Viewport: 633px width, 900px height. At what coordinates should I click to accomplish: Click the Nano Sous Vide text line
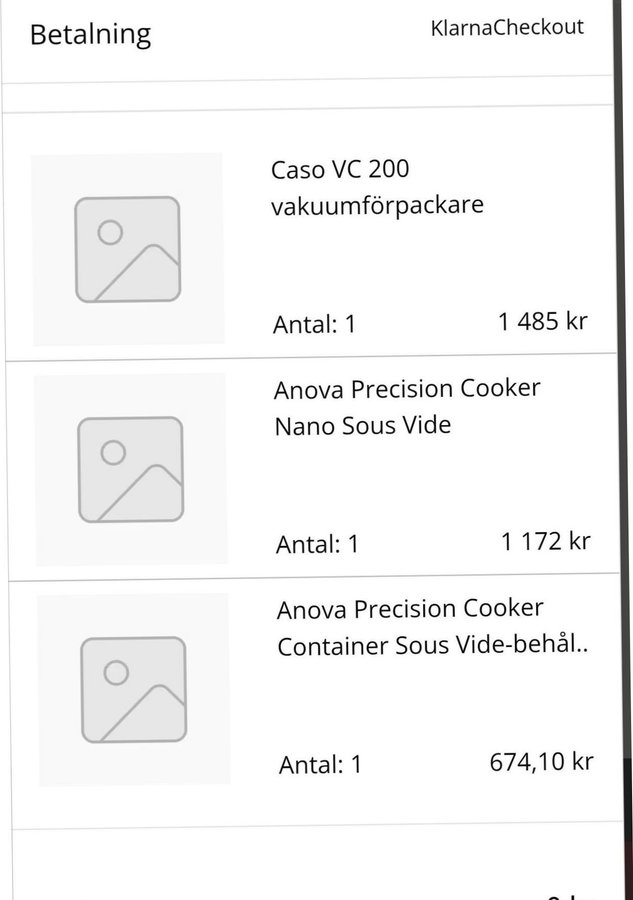362,425
